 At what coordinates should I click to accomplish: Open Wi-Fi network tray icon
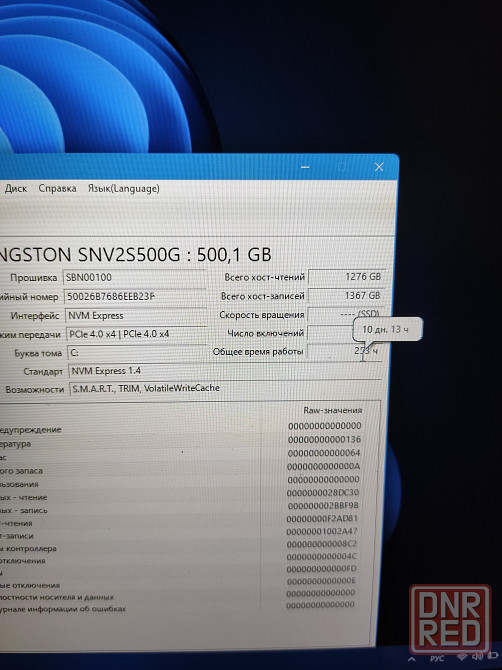462,657
